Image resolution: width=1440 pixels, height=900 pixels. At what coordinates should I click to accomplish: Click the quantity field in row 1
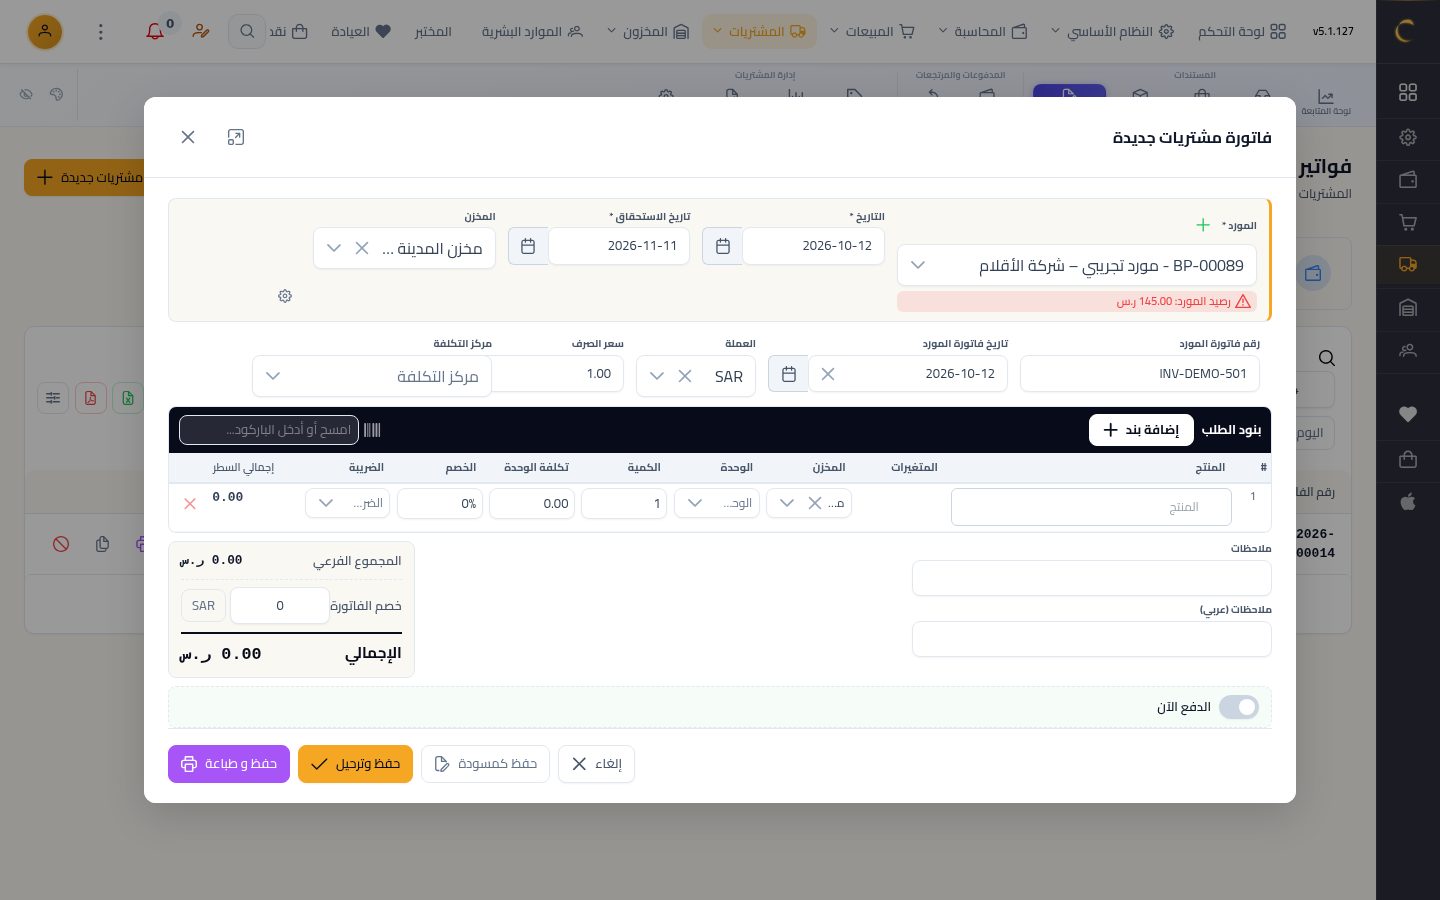coord(624,503)
